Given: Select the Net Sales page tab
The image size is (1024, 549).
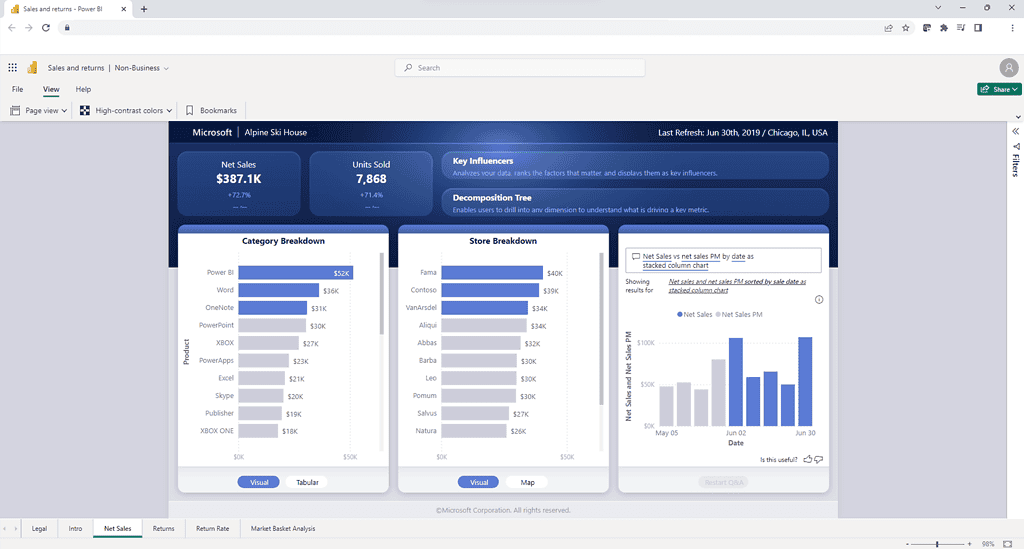Looking at the screenshot, I should 118,529.
